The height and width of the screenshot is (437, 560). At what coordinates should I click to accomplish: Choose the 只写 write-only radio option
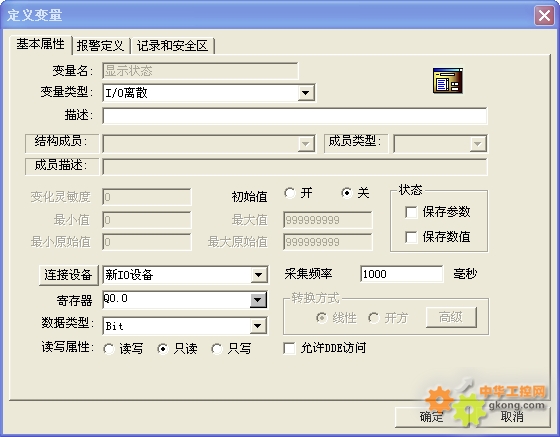click(217, 349)
